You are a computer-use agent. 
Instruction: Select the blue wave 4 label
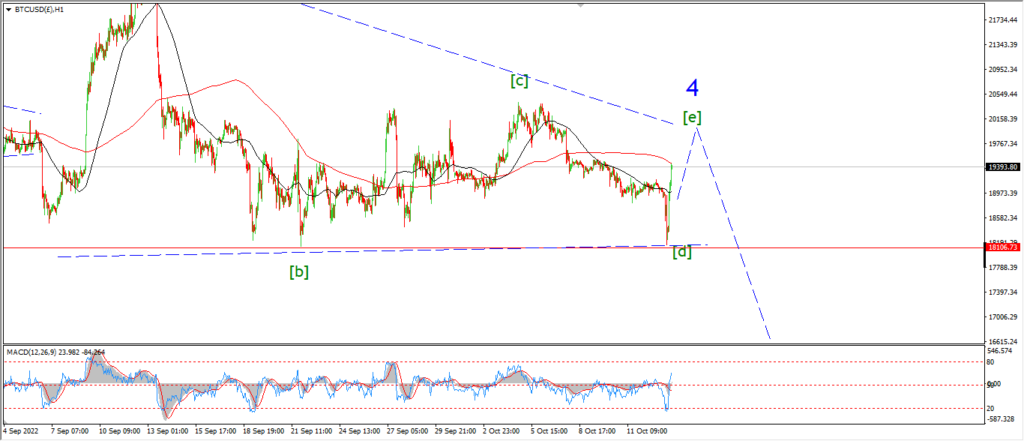tap(692, 88)
